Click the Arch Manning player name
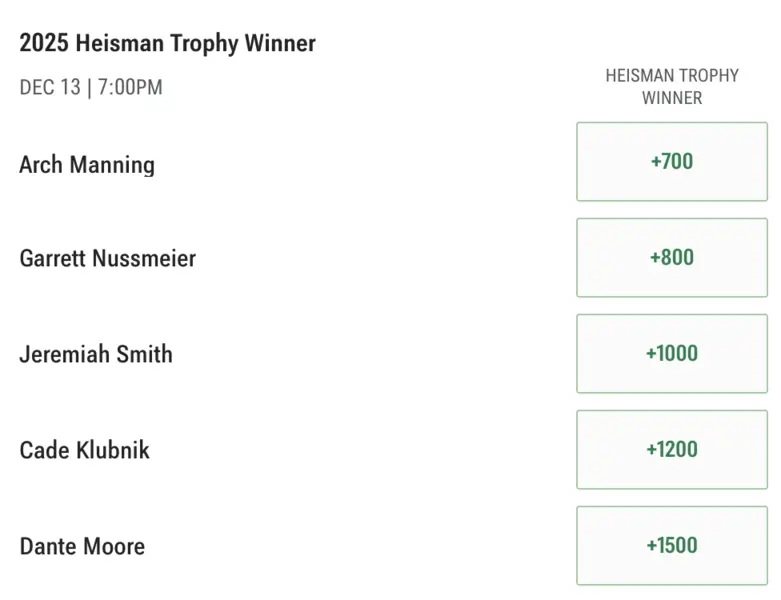Viewport: 781px width, 600px height. coord(87,164)
